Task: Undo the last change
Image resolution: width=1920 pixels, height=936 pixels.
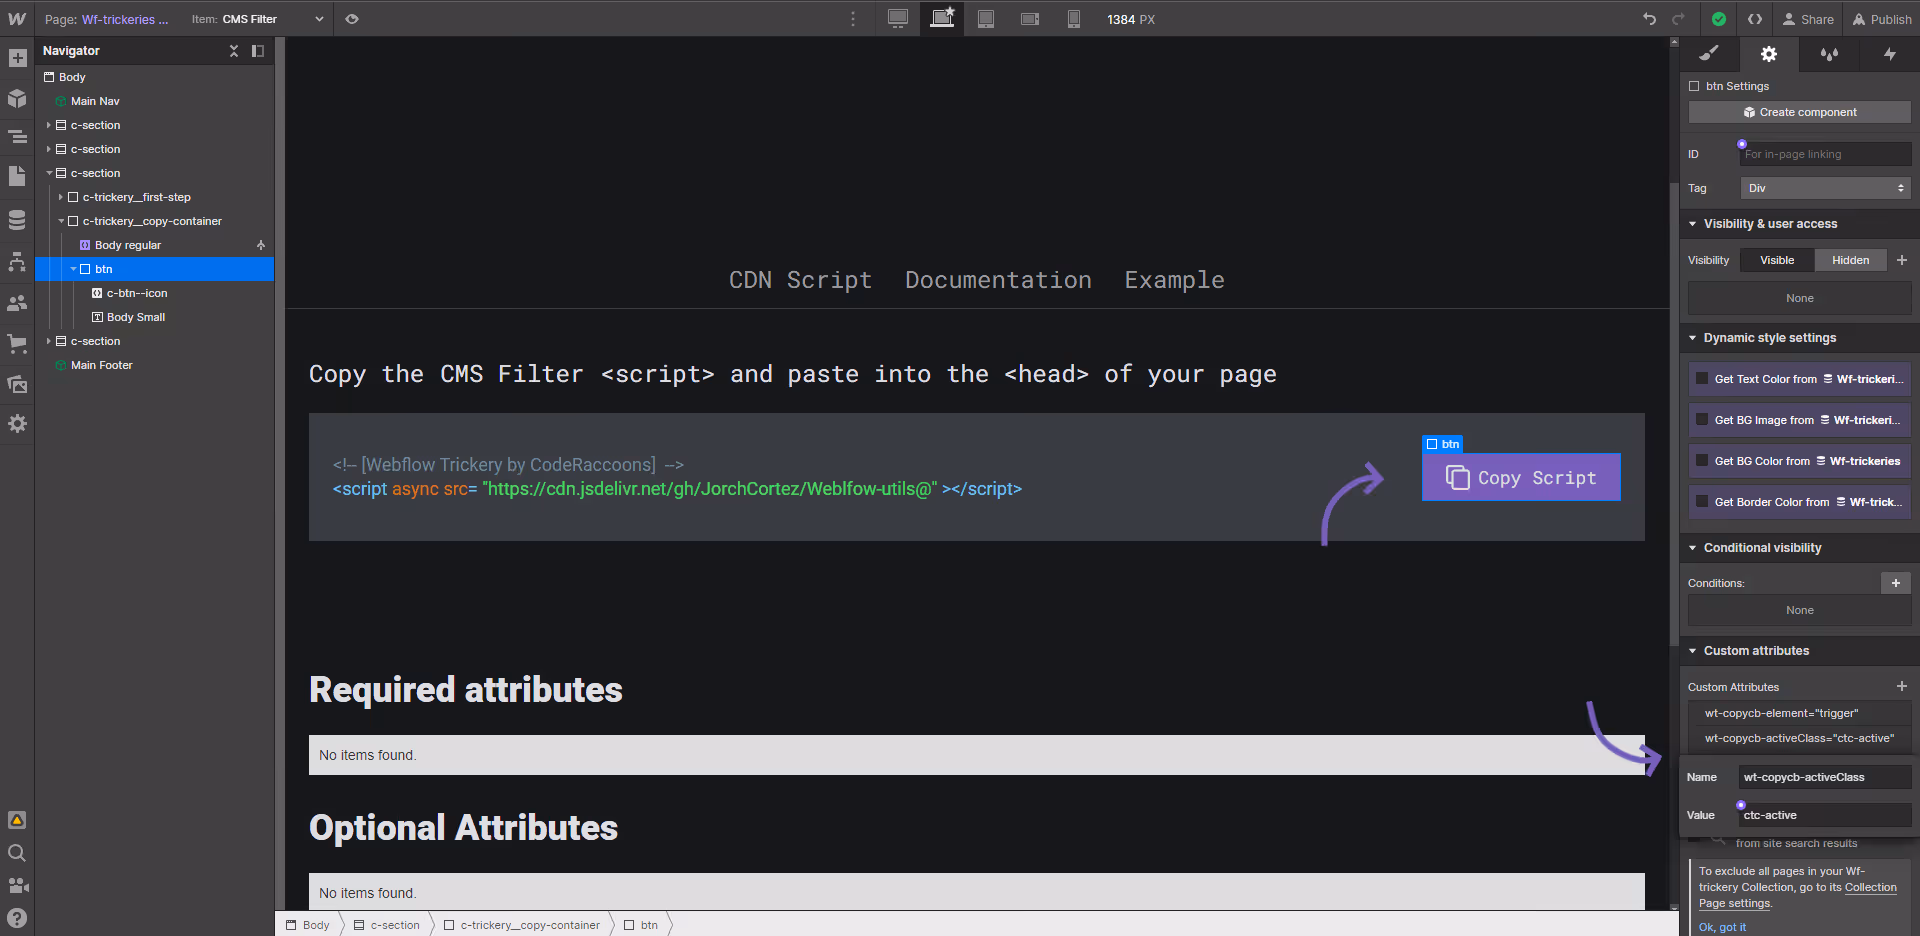Action: click(1649, 19)
